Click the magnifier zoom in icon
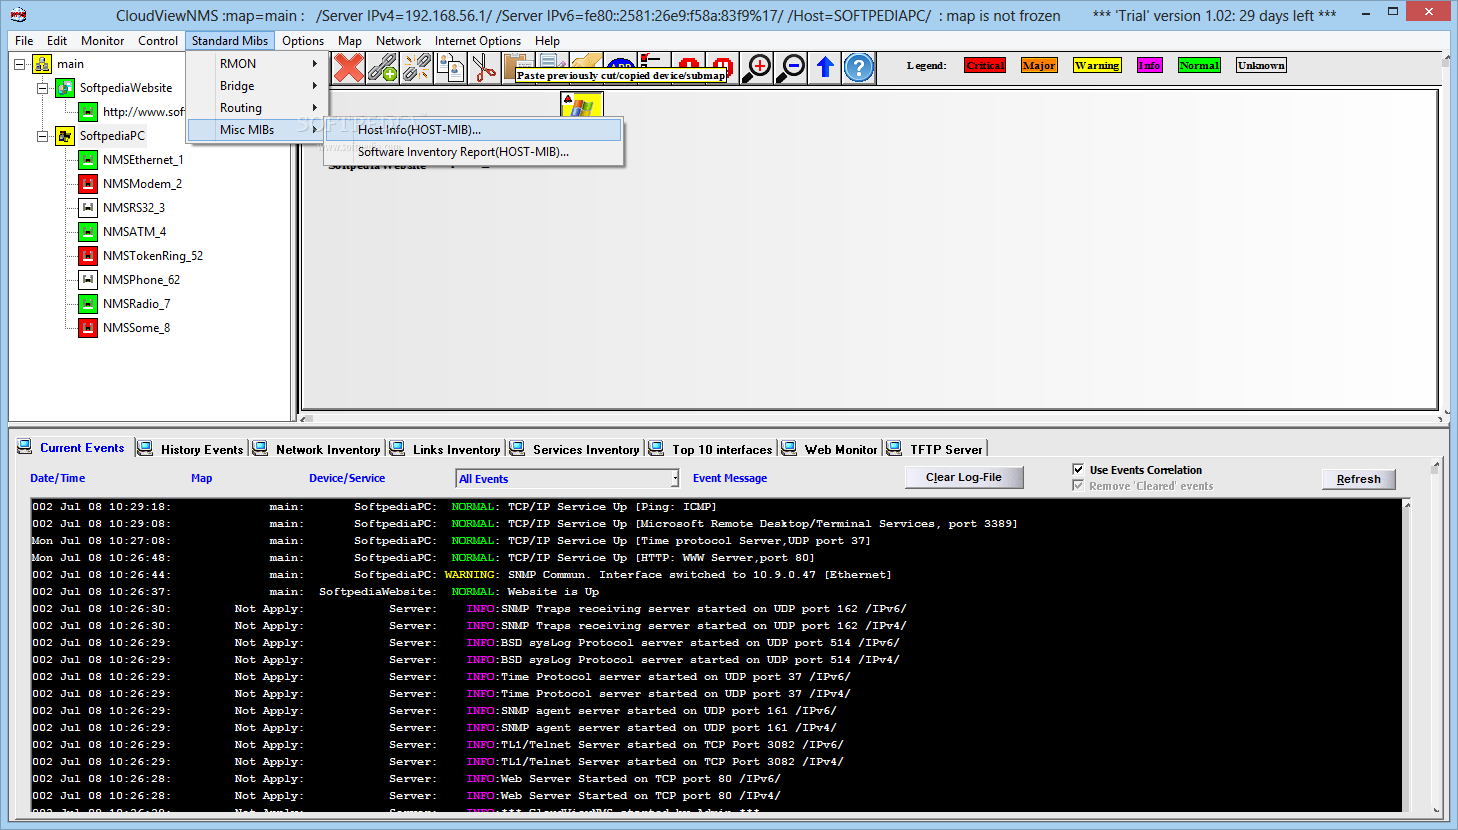The width and height of the screenshot is (1458, 830). pyautogui.click(x=757, y=67)
